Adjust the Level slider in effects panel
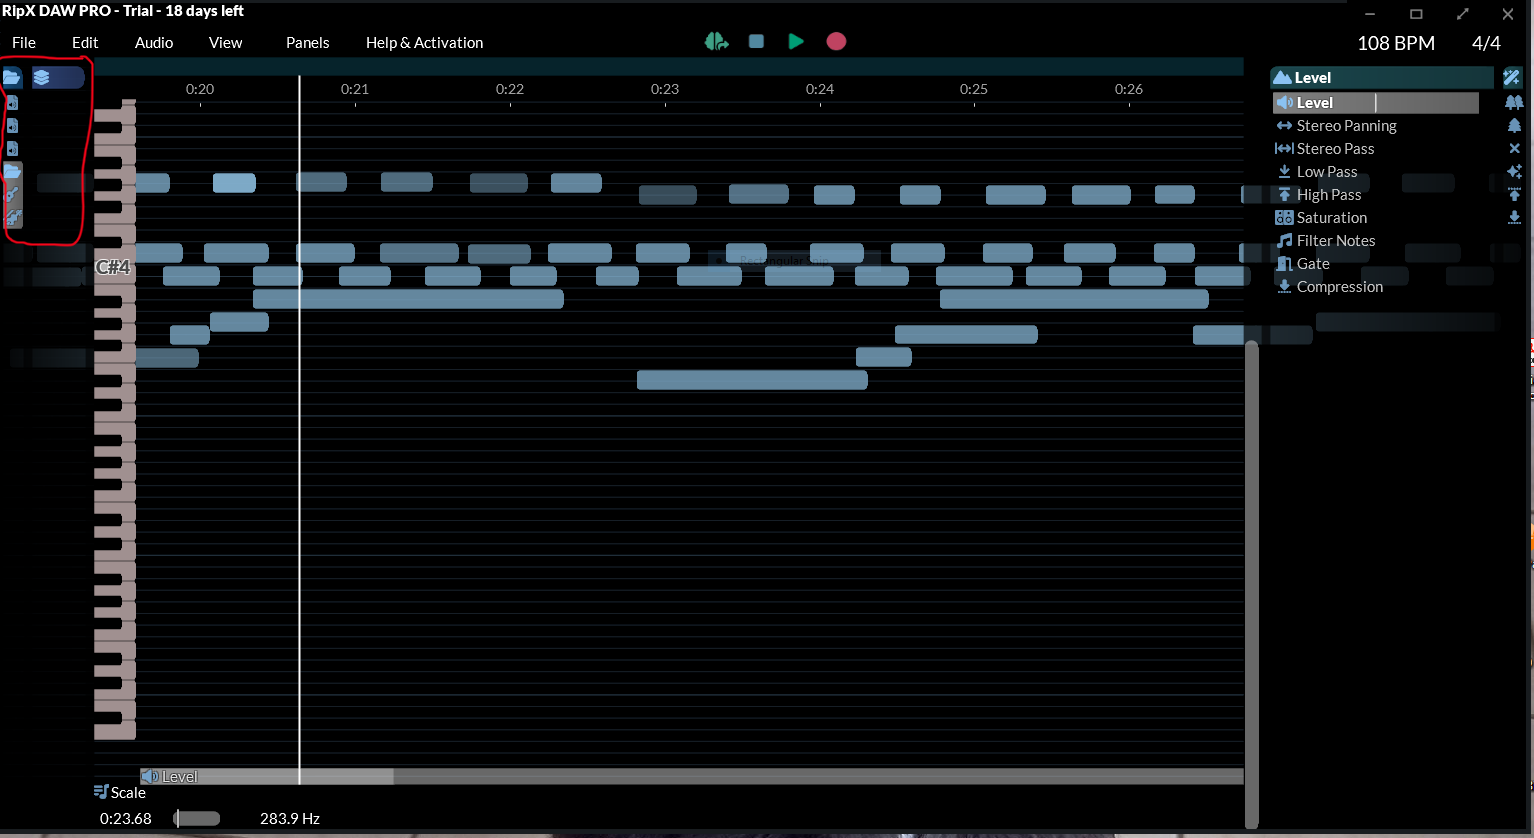The width and height of the screenshot is (1534, 838). (x=1376, y=103)
